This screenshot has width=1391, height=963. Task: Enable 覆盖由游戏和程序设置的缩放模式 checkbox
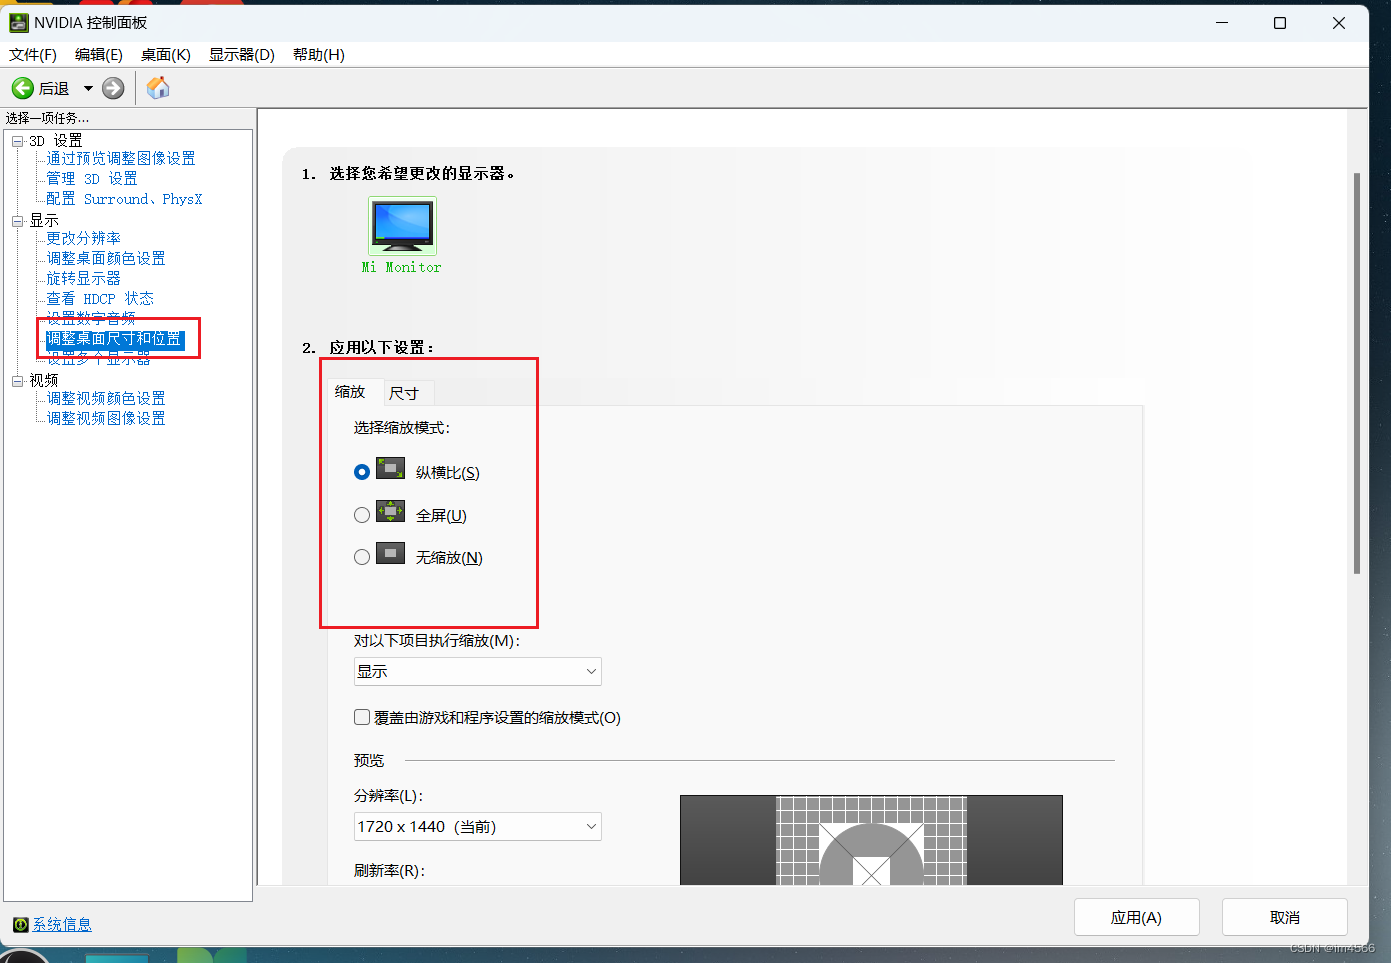point(362,717)
